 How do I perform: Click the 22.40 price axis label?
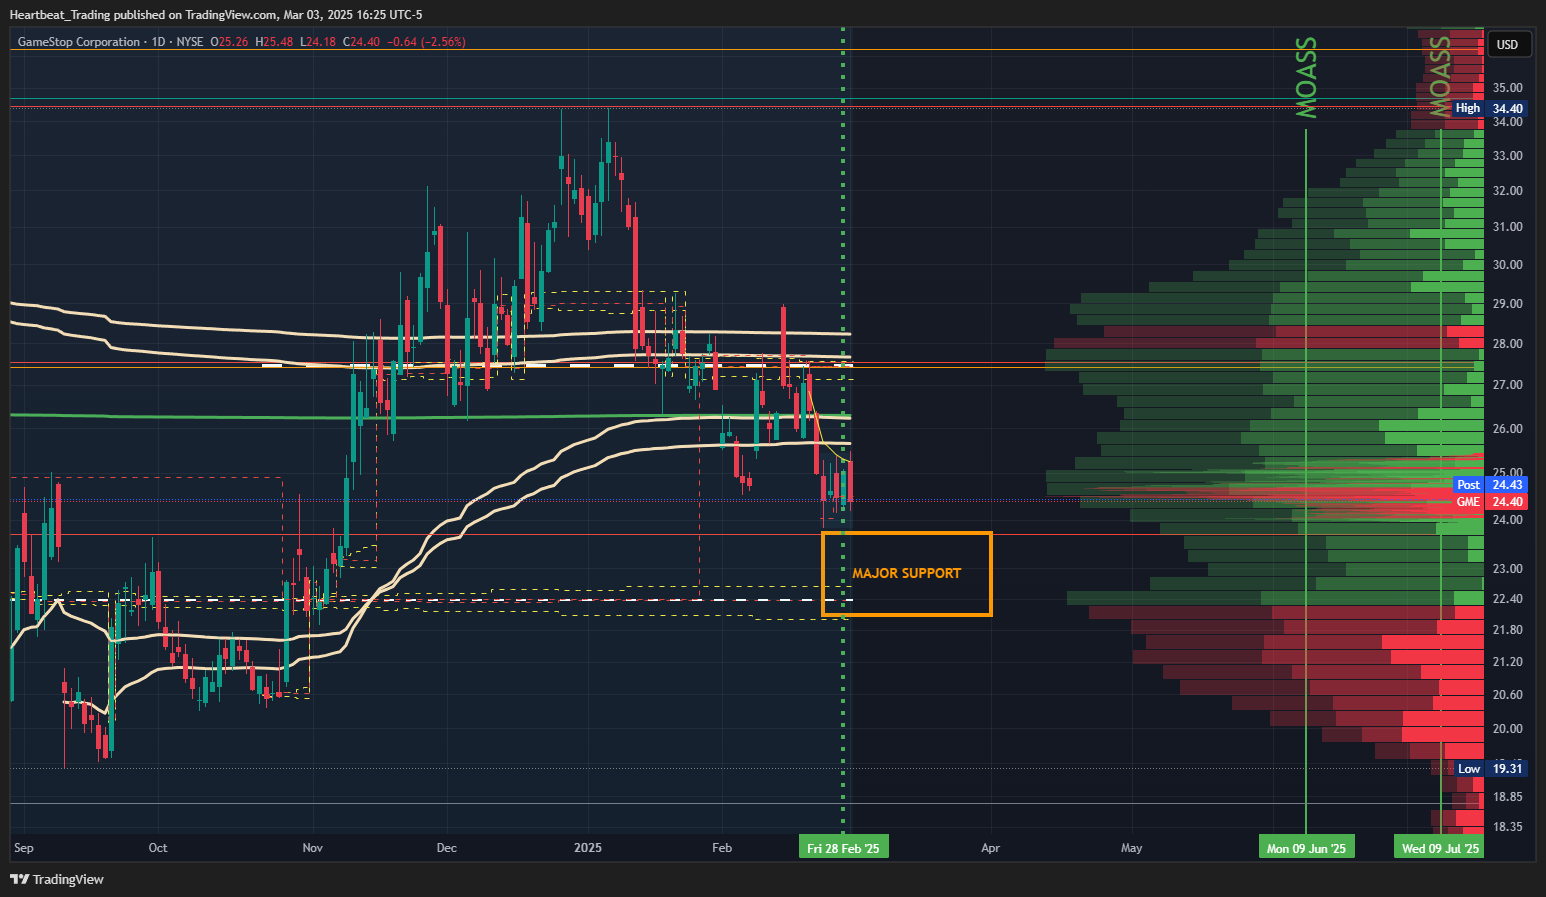[1507, 599]
